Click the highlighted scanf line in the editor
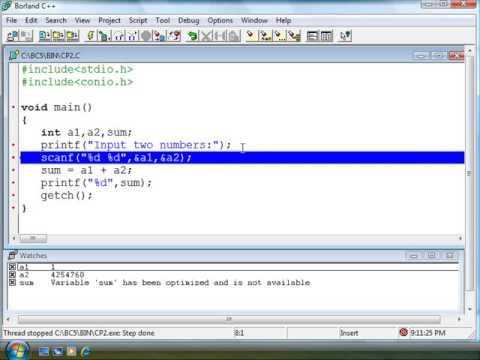480x360 pixels. tap(242, 157)
